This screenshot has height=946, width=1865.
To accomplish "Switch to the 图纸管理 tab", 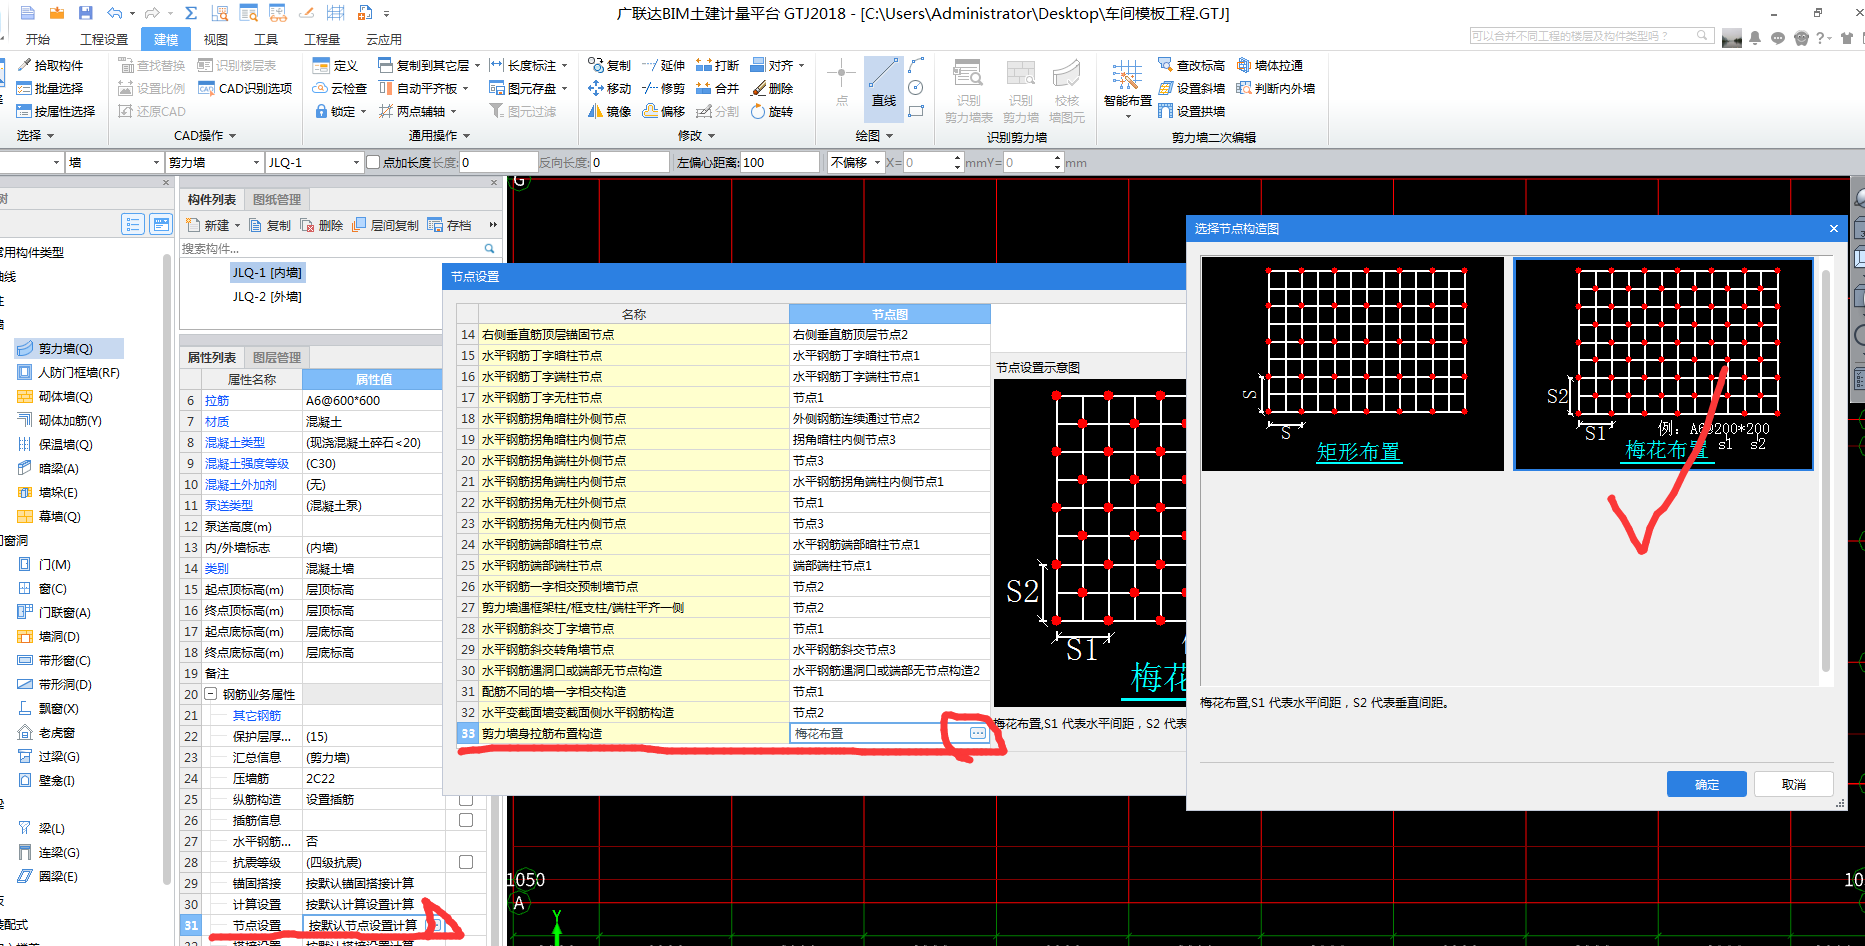I will click(x=277, y=199).
